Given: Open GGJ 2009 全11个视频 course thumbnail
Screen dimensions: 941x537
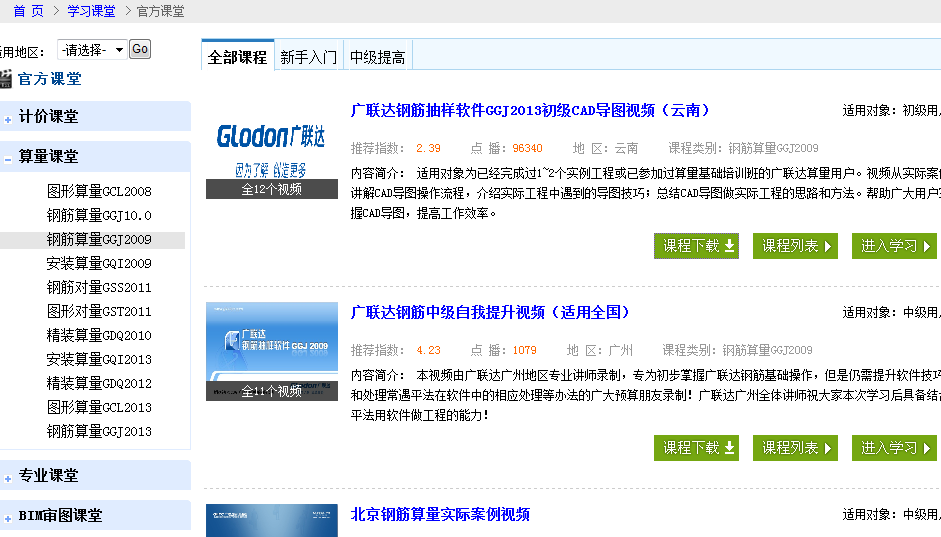Looking at the screenshot, I should pos(272,352).
